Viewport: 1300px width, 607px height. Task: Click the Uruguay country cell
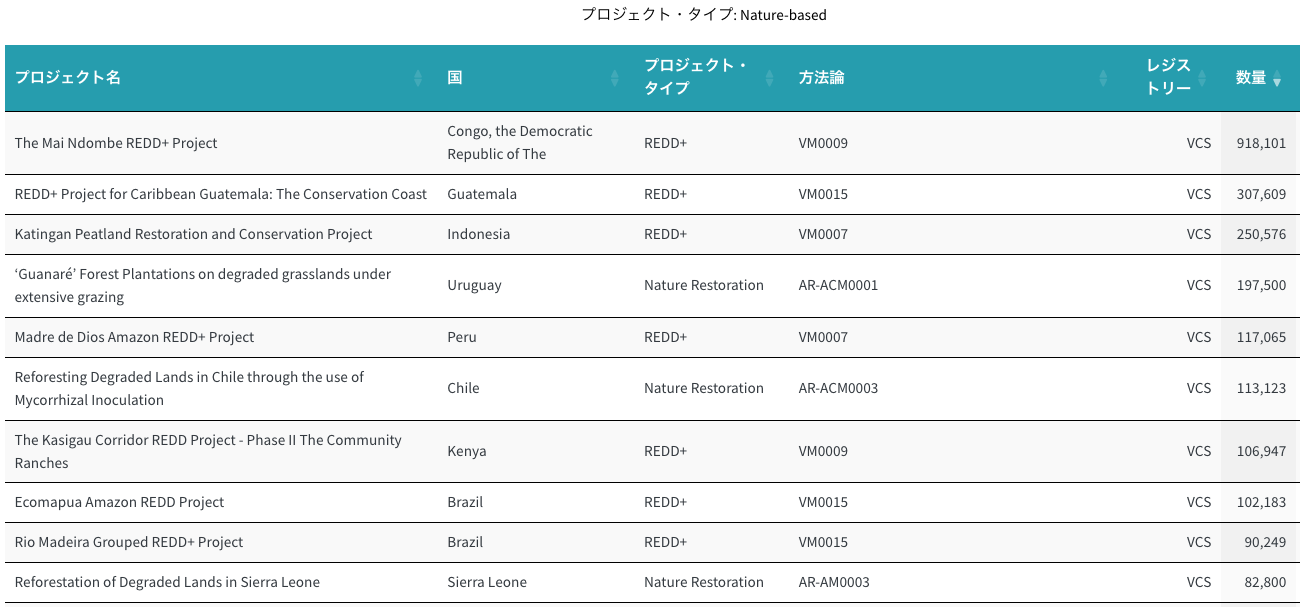point(474,285)
